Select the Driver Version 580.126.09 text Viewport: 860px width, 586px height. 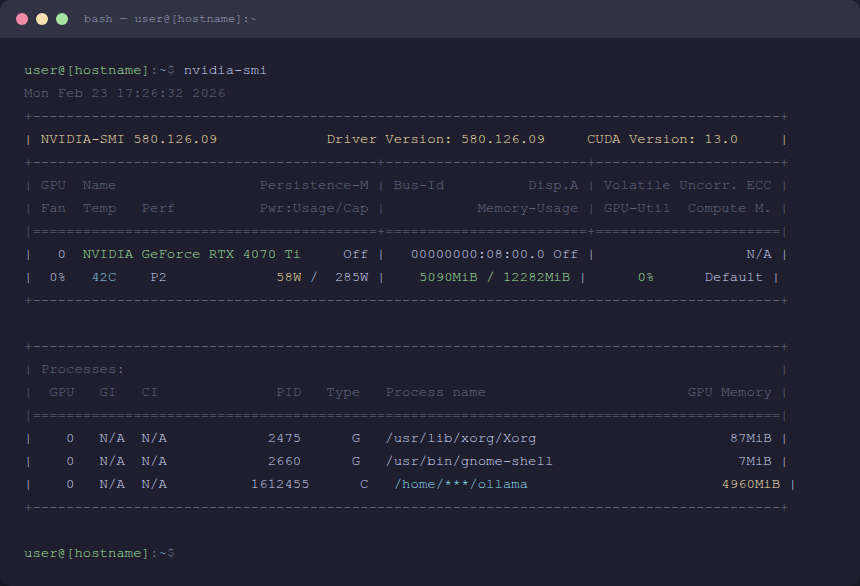point(435,139)
